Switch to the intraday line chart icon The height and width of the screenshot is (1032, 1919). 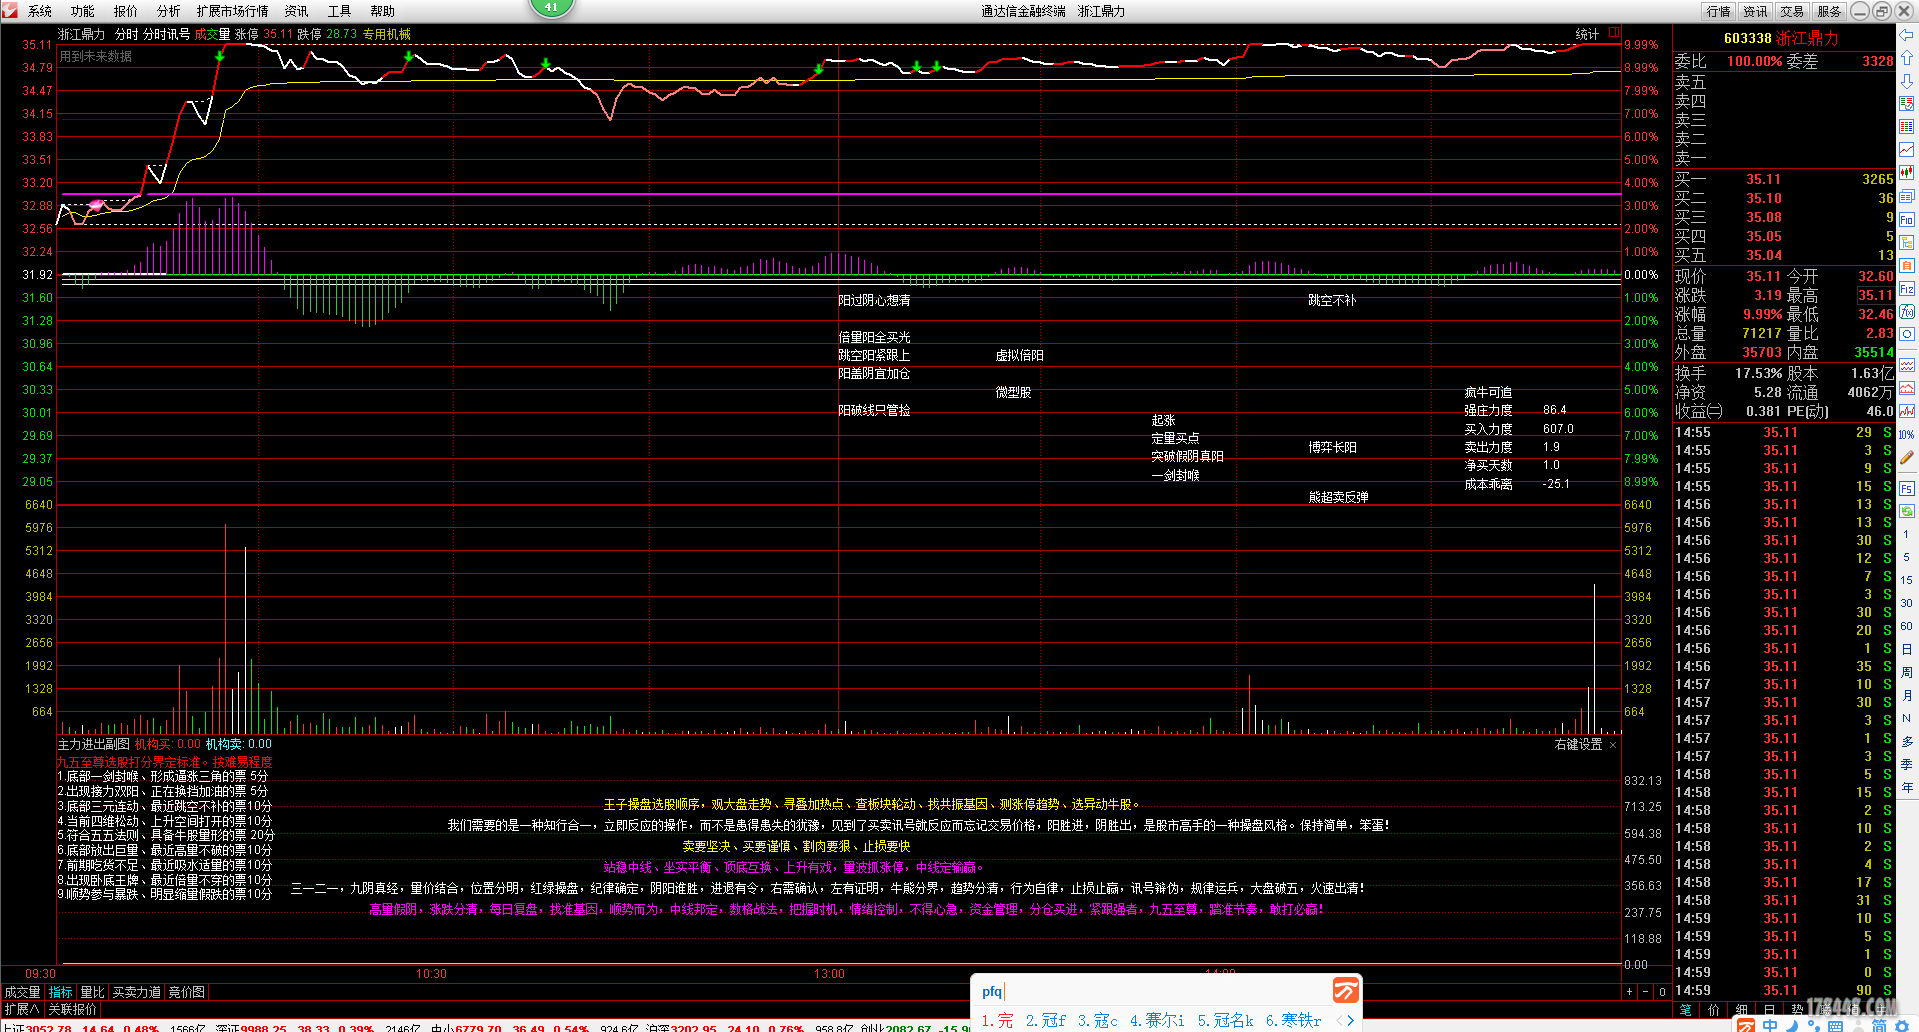1907,150
